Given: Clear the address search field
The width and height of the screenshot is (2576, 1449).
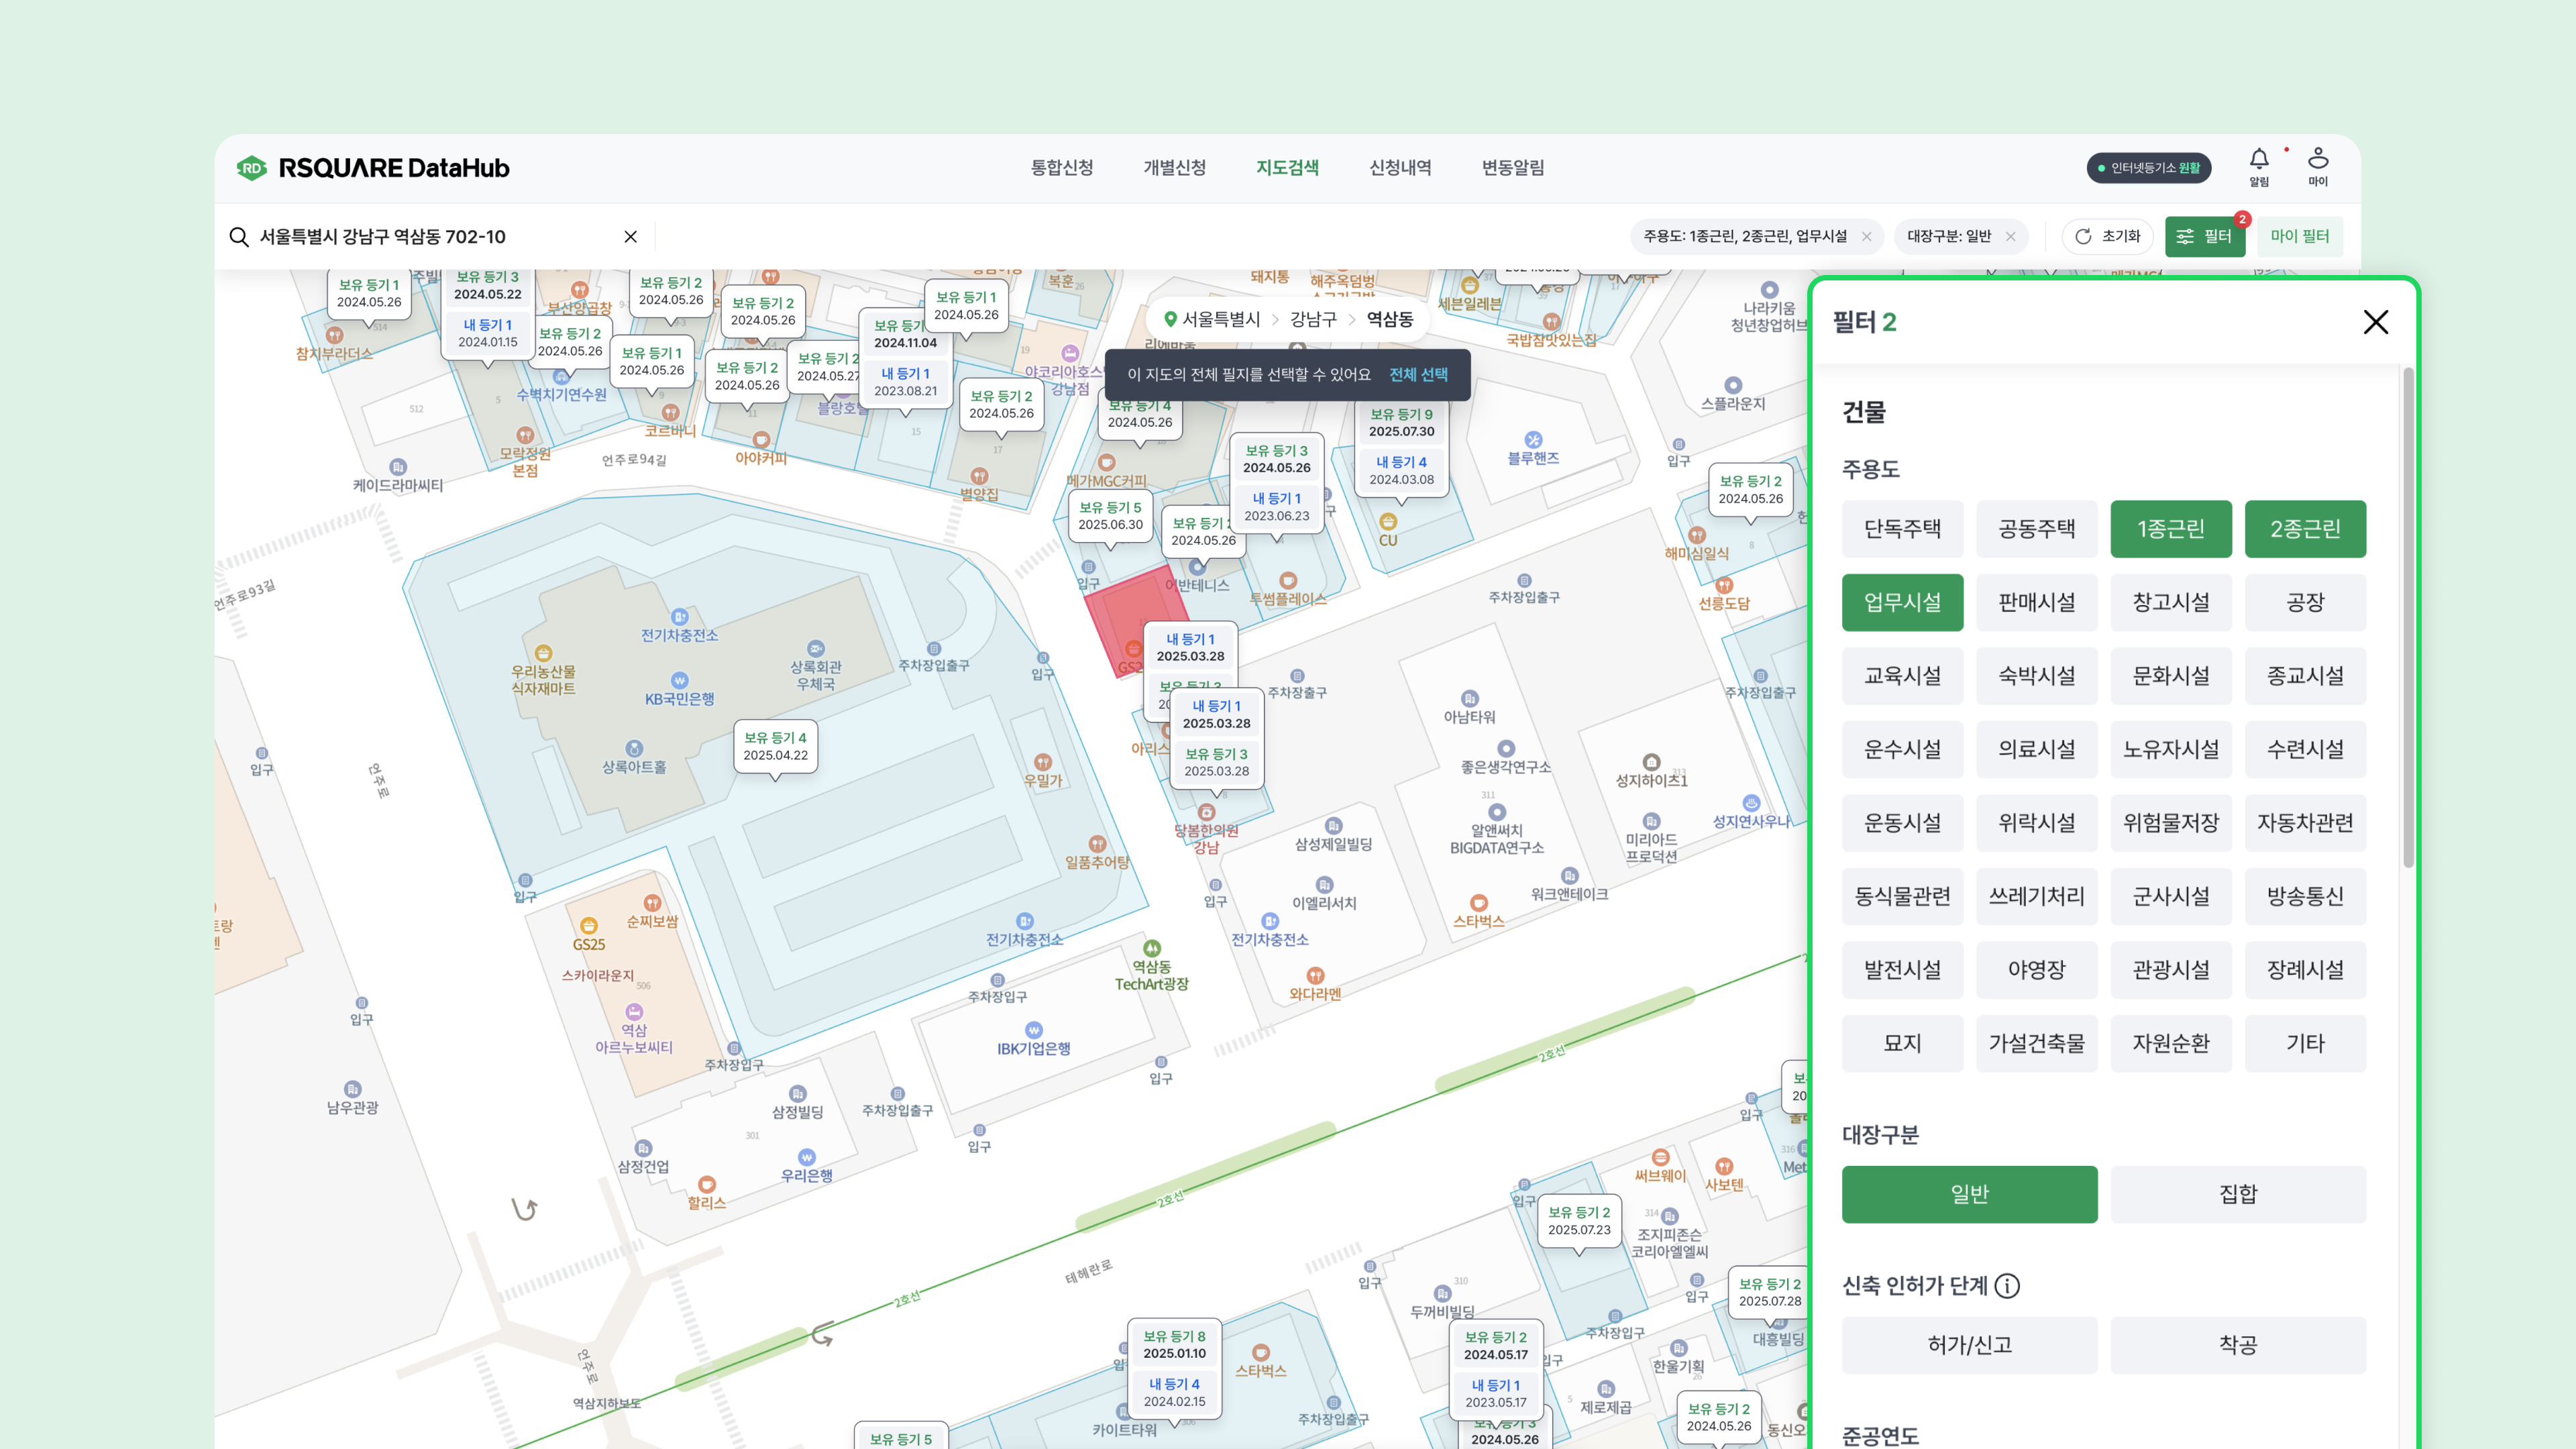Looking at the screenshot, I should [630, 237].
